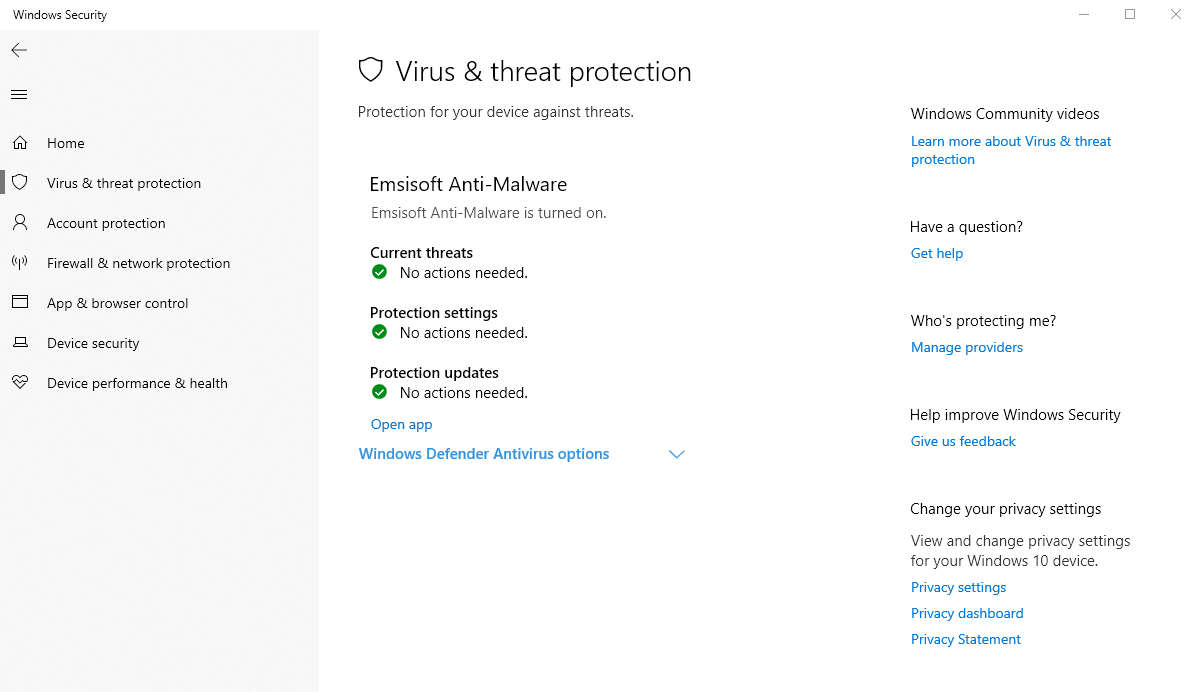
Task: Expand Windows Defender Antivirus options chevron
Action: [676, 454]
